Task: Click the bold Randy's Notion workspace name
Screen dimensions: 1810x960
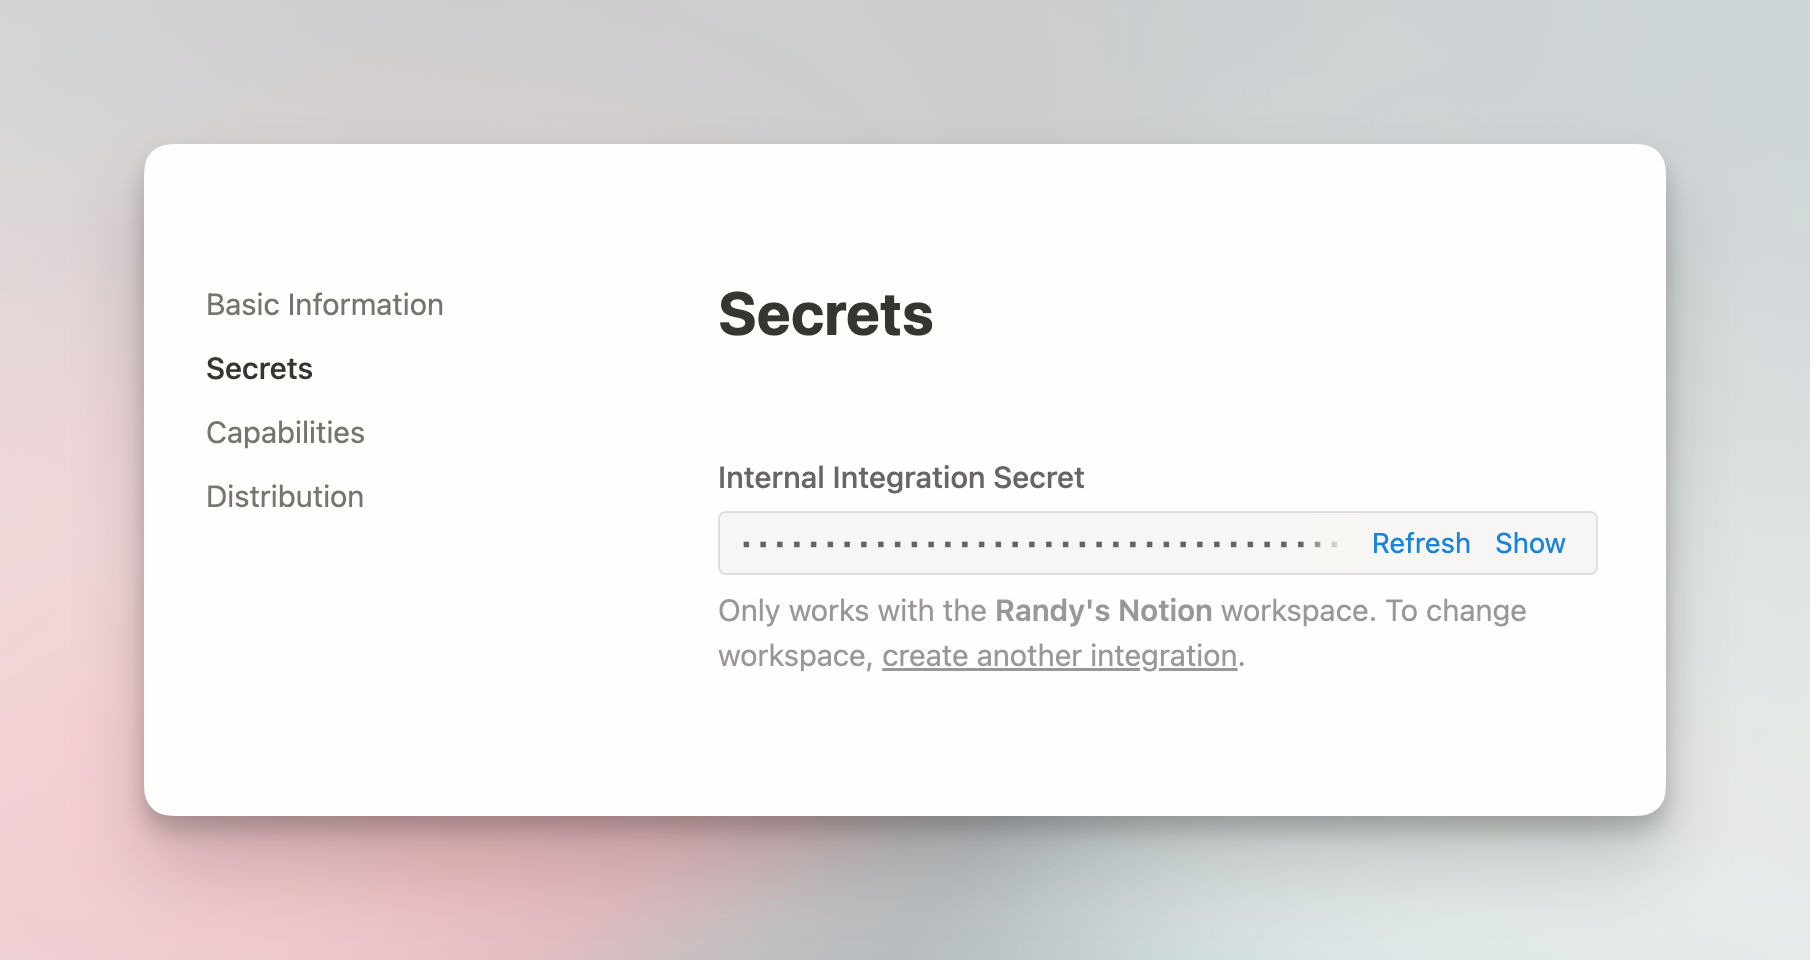Action: [1103, 611]
